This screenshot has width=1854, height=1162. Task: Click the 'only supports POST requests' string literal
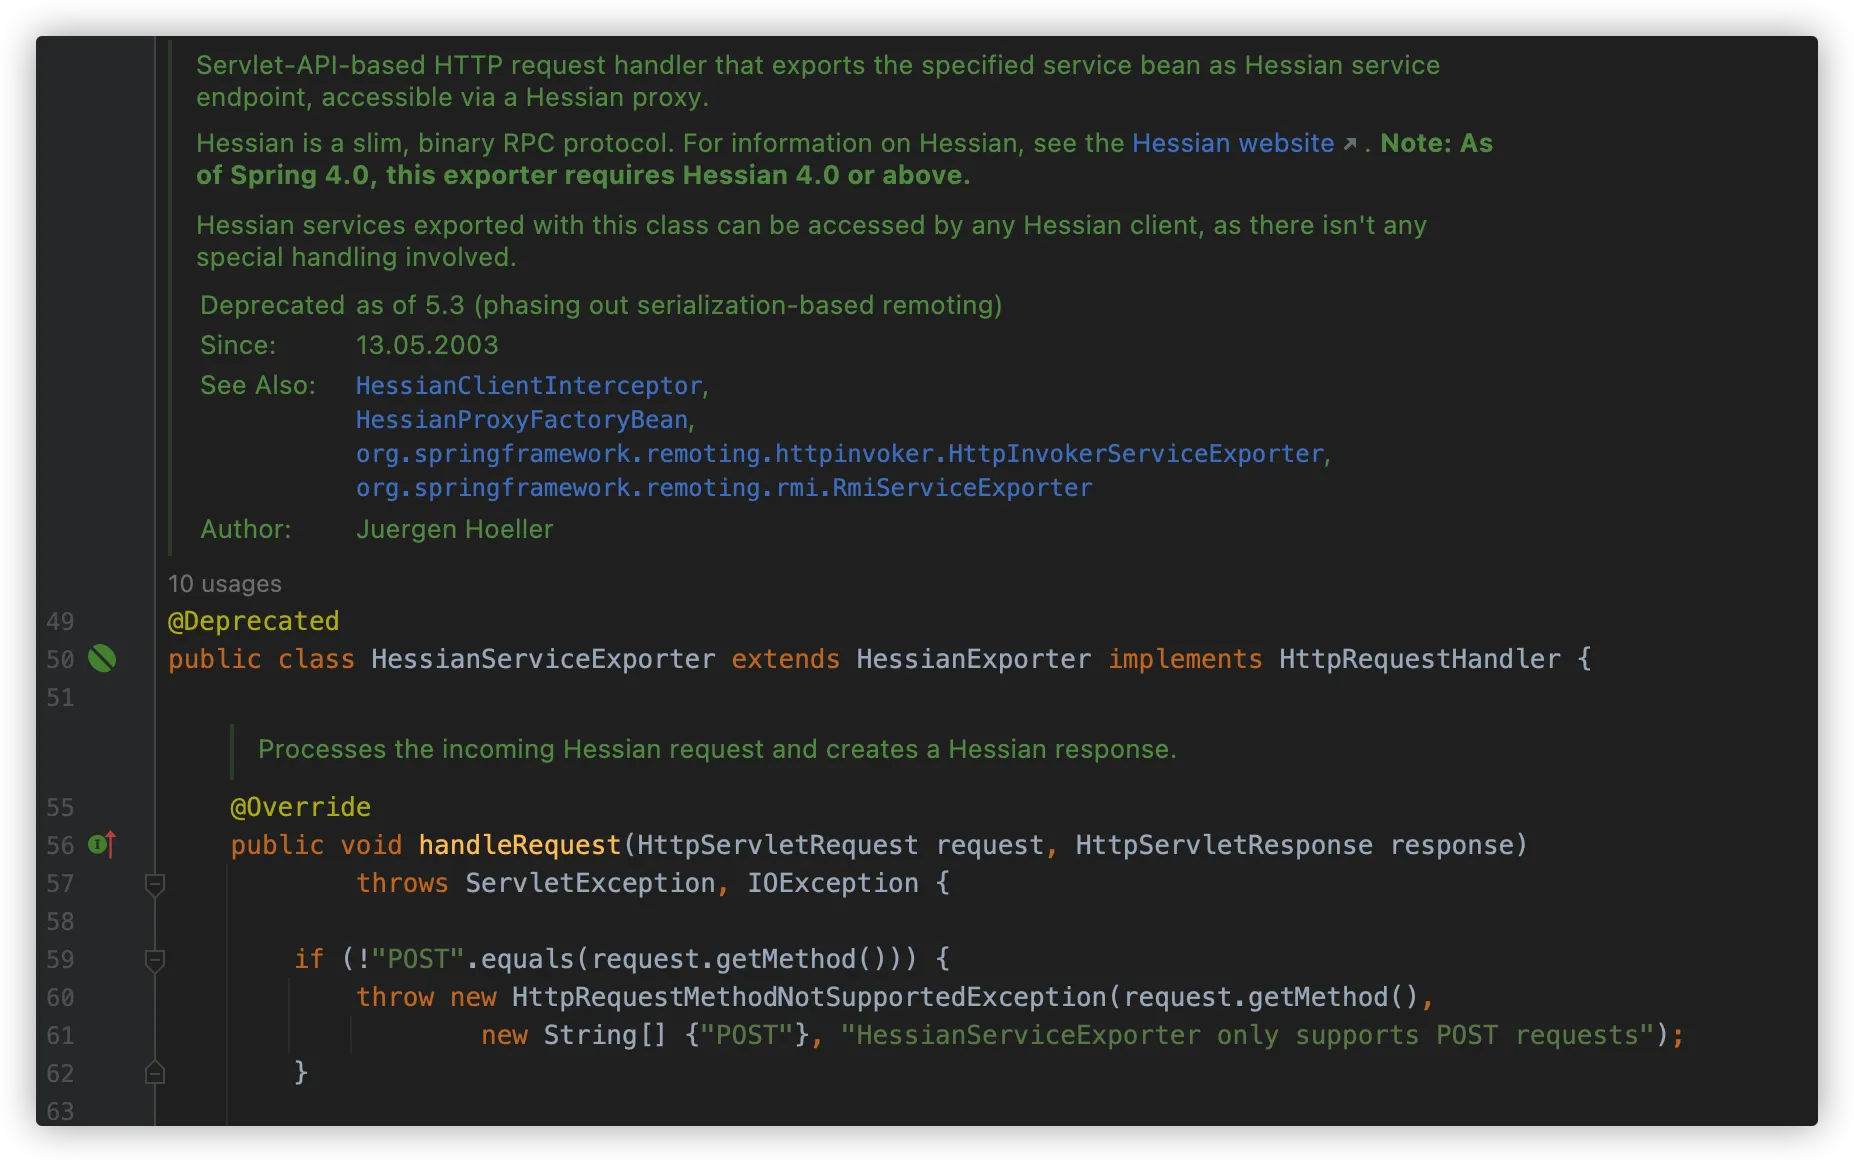[x=1248, y=1035]
